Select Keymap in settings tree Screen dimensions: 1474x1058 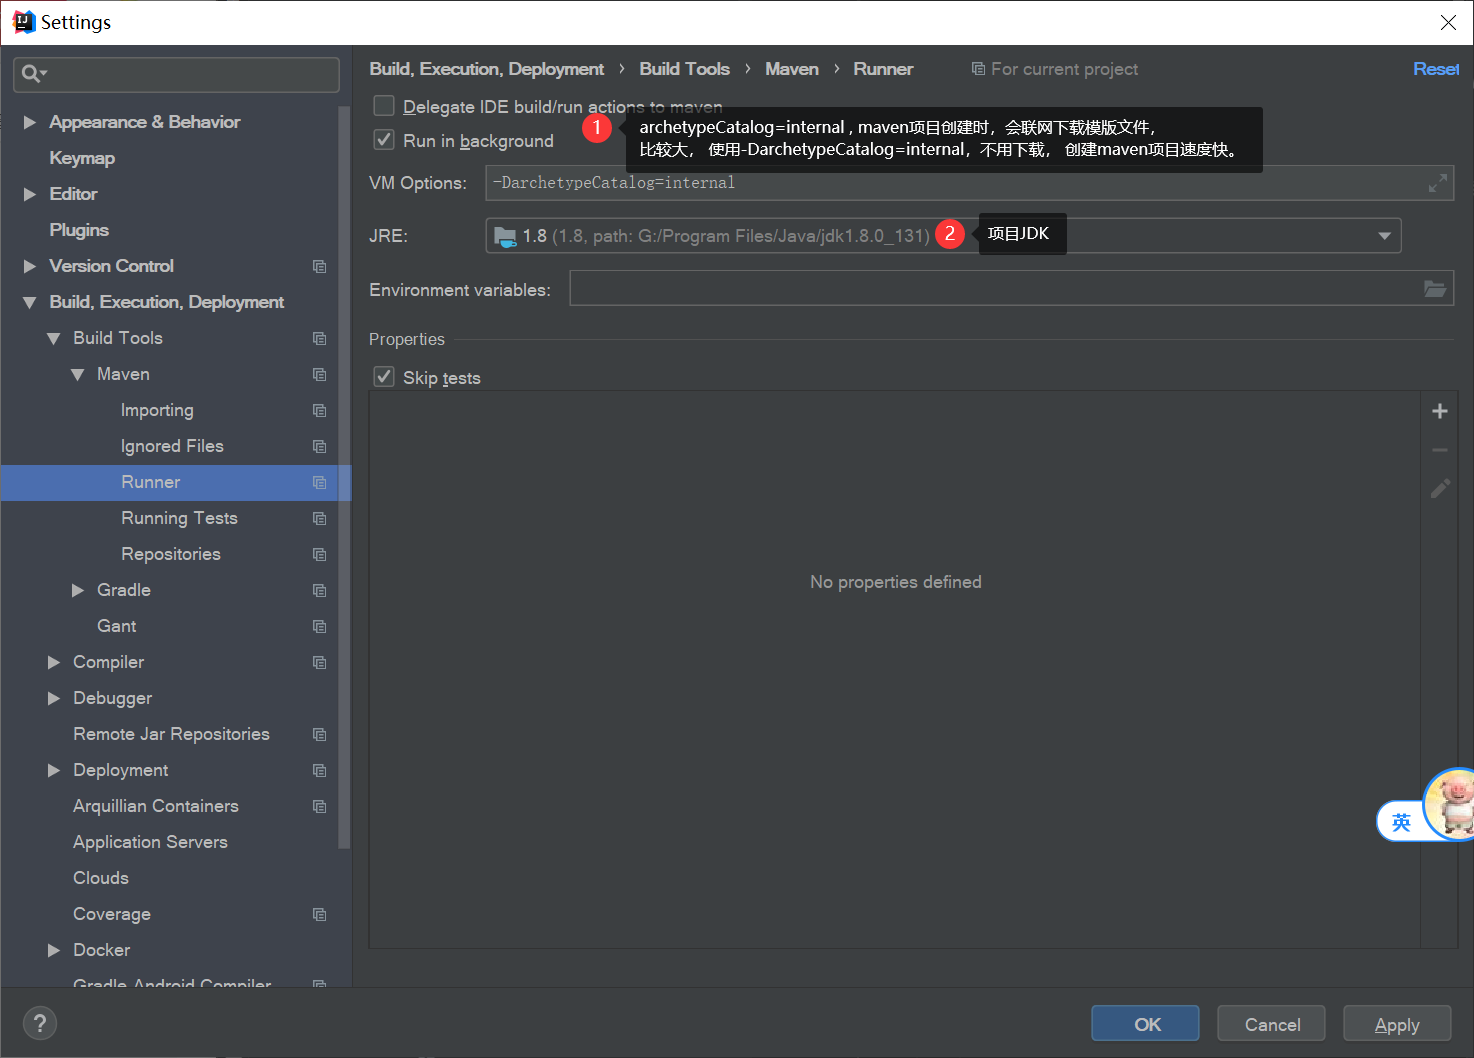[x=82, y=158]
